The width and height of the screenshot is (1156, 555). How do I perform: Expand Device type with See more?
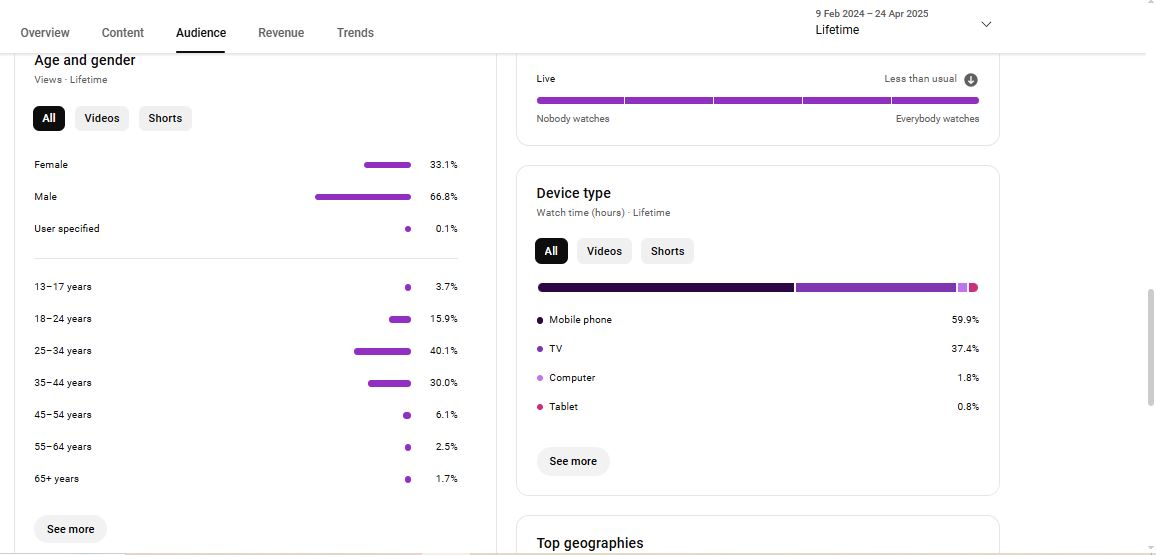coord(573,461)
